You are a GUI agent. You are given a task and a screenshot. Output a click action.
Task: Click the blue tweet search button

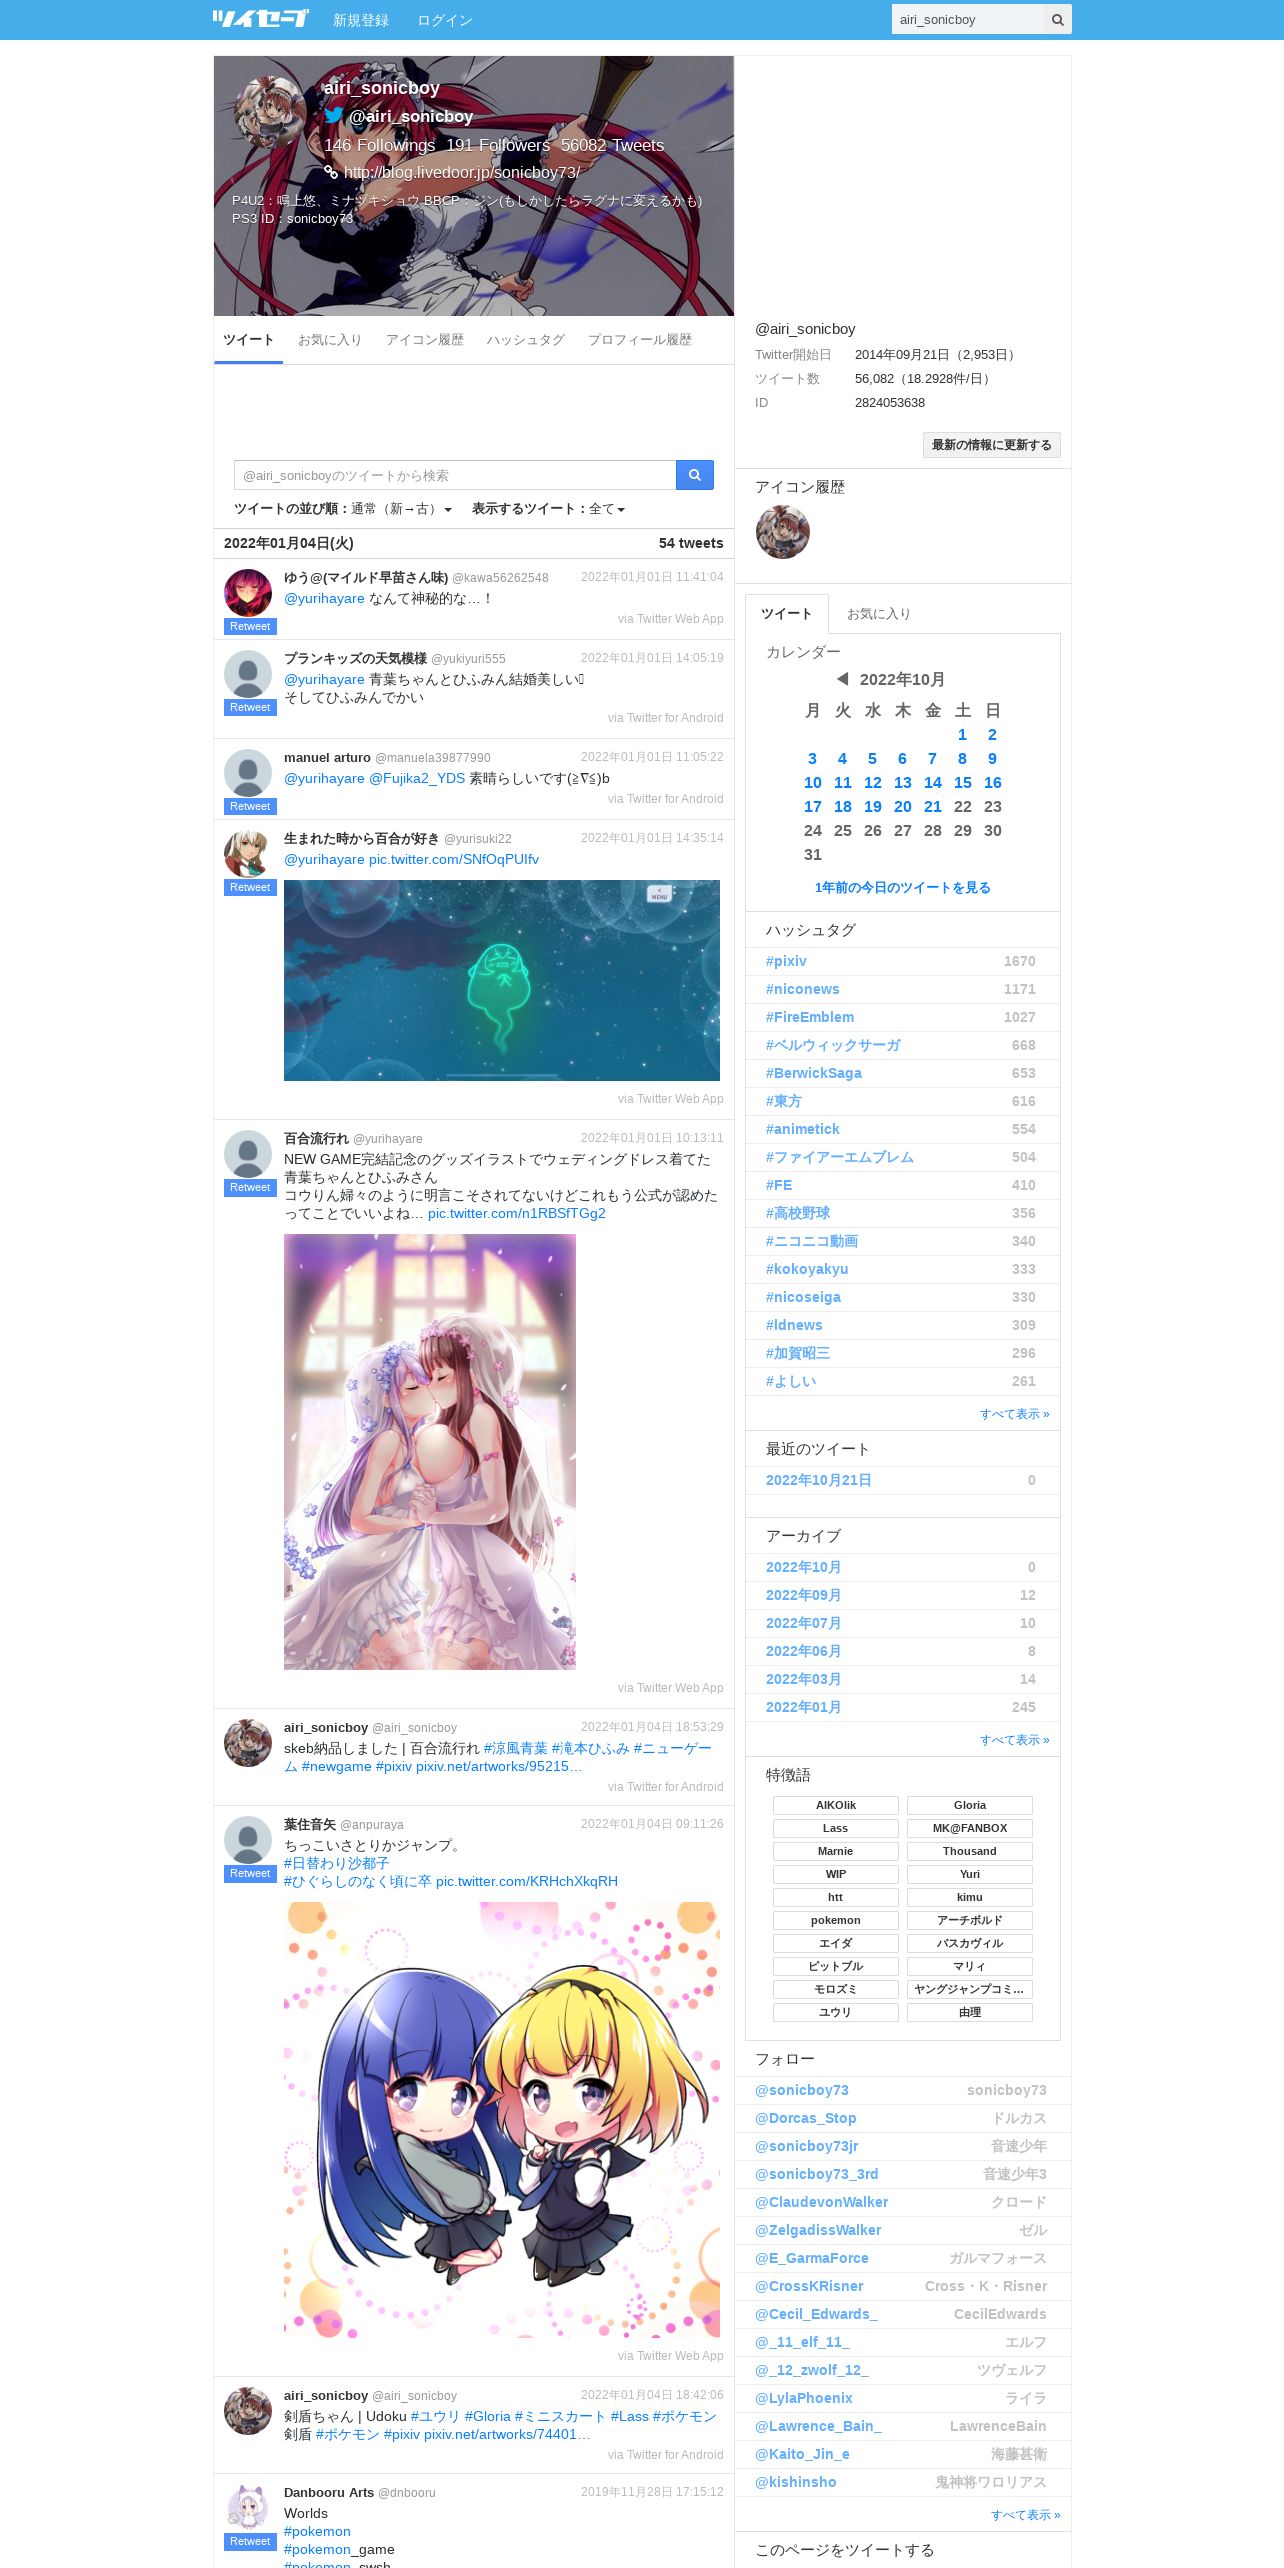pyautogui.click(x=694, y=475)
